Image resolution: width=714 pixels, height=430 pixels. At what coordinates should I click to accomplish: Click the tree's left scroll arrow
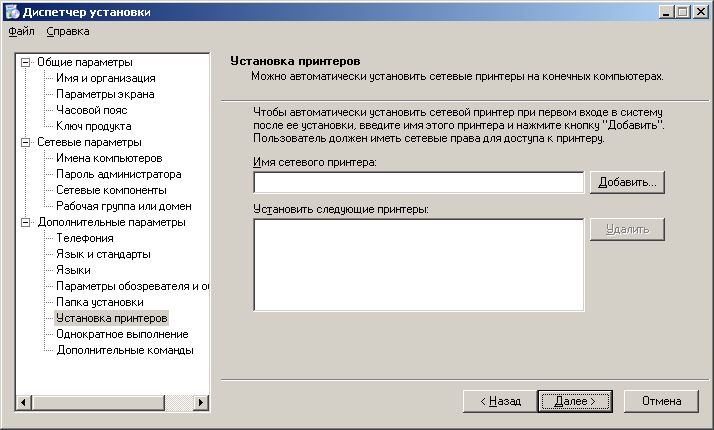[23, 403]
